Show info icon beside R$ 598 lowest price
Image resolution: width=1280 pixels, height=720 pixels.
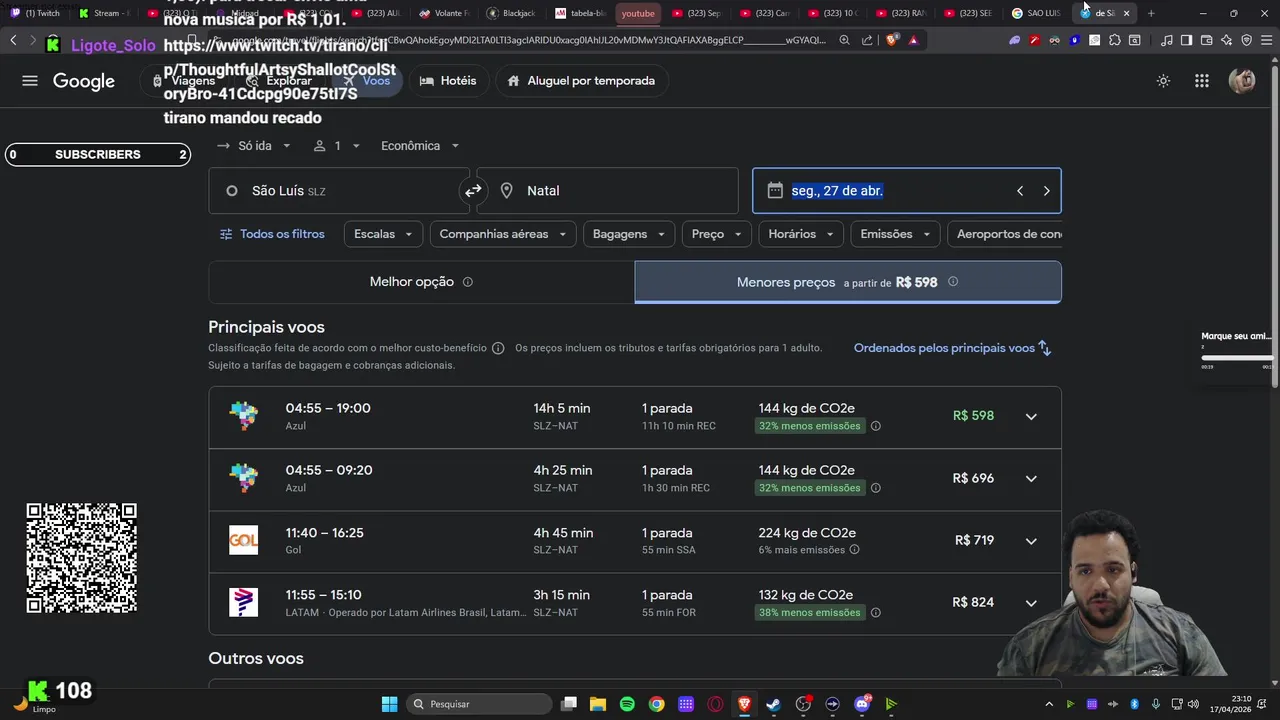[x=953, y=282]
